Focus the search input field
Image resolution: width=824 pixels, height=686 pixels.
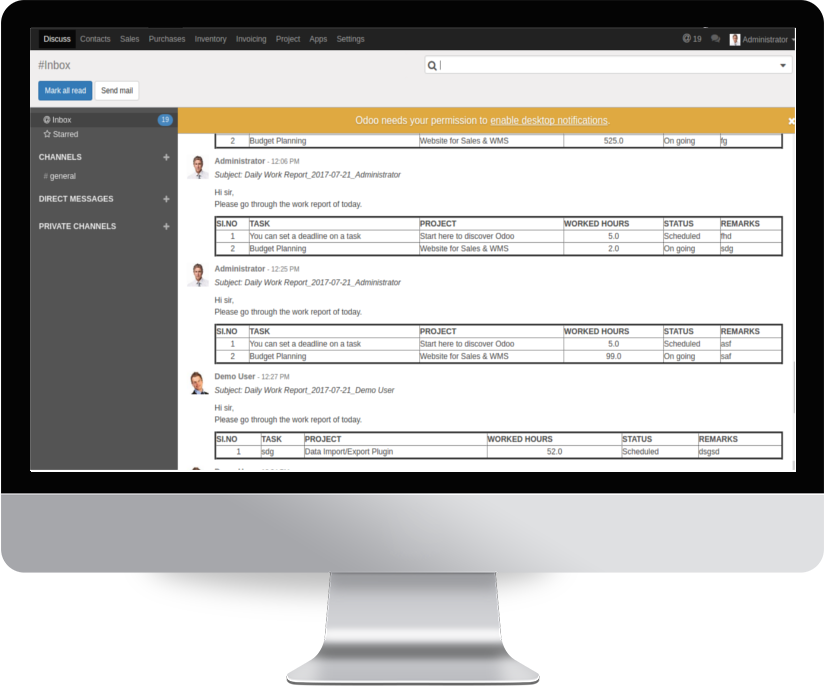607,66
